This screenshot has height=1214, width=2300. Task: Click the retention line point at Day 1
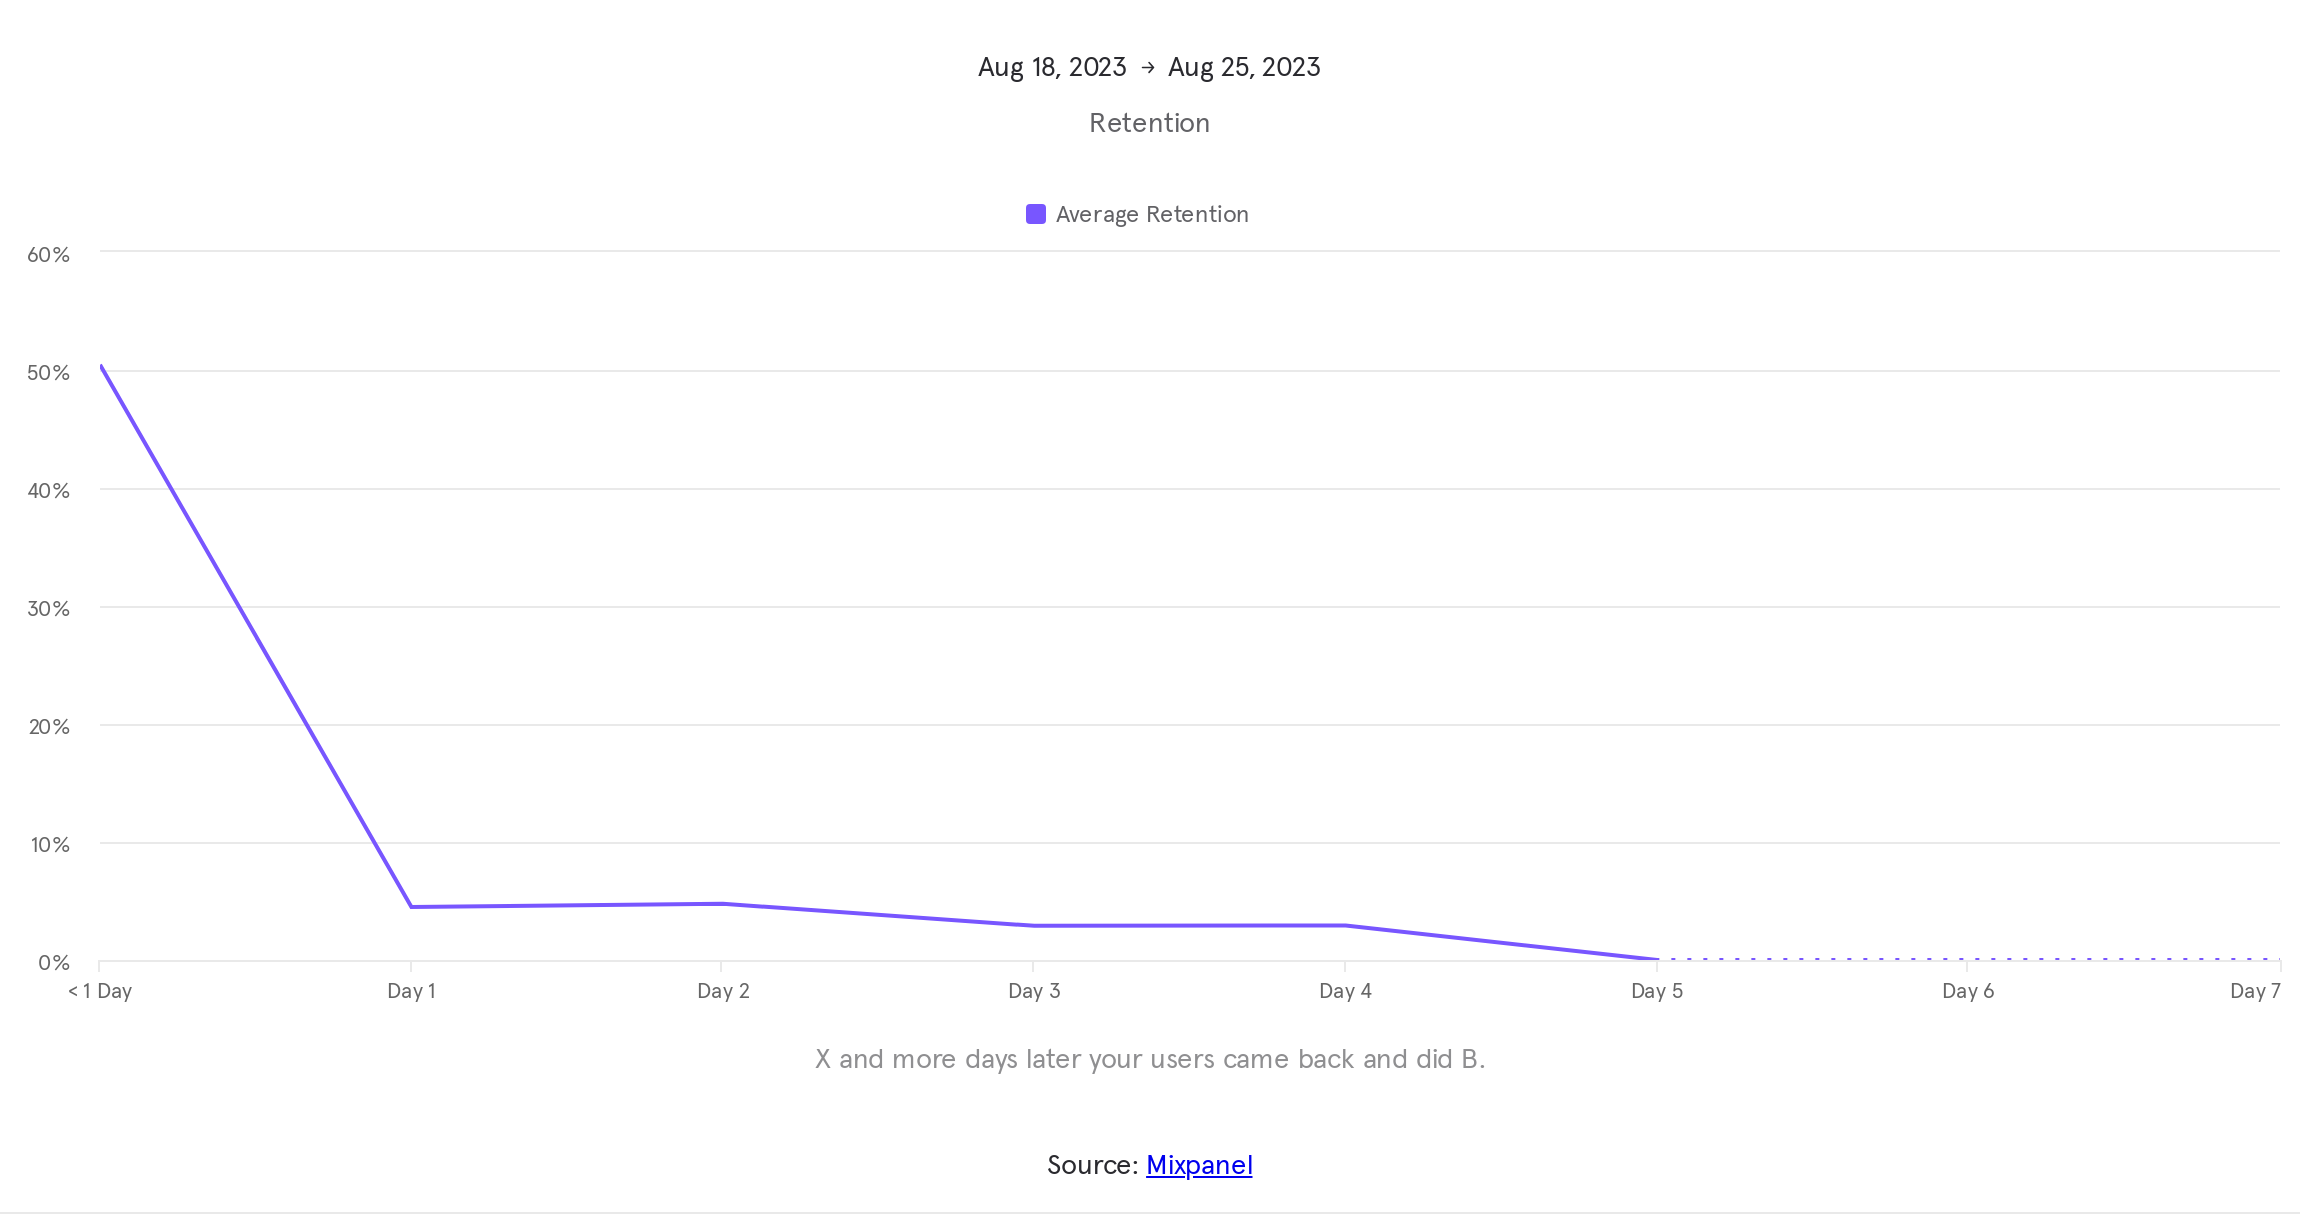411,907
